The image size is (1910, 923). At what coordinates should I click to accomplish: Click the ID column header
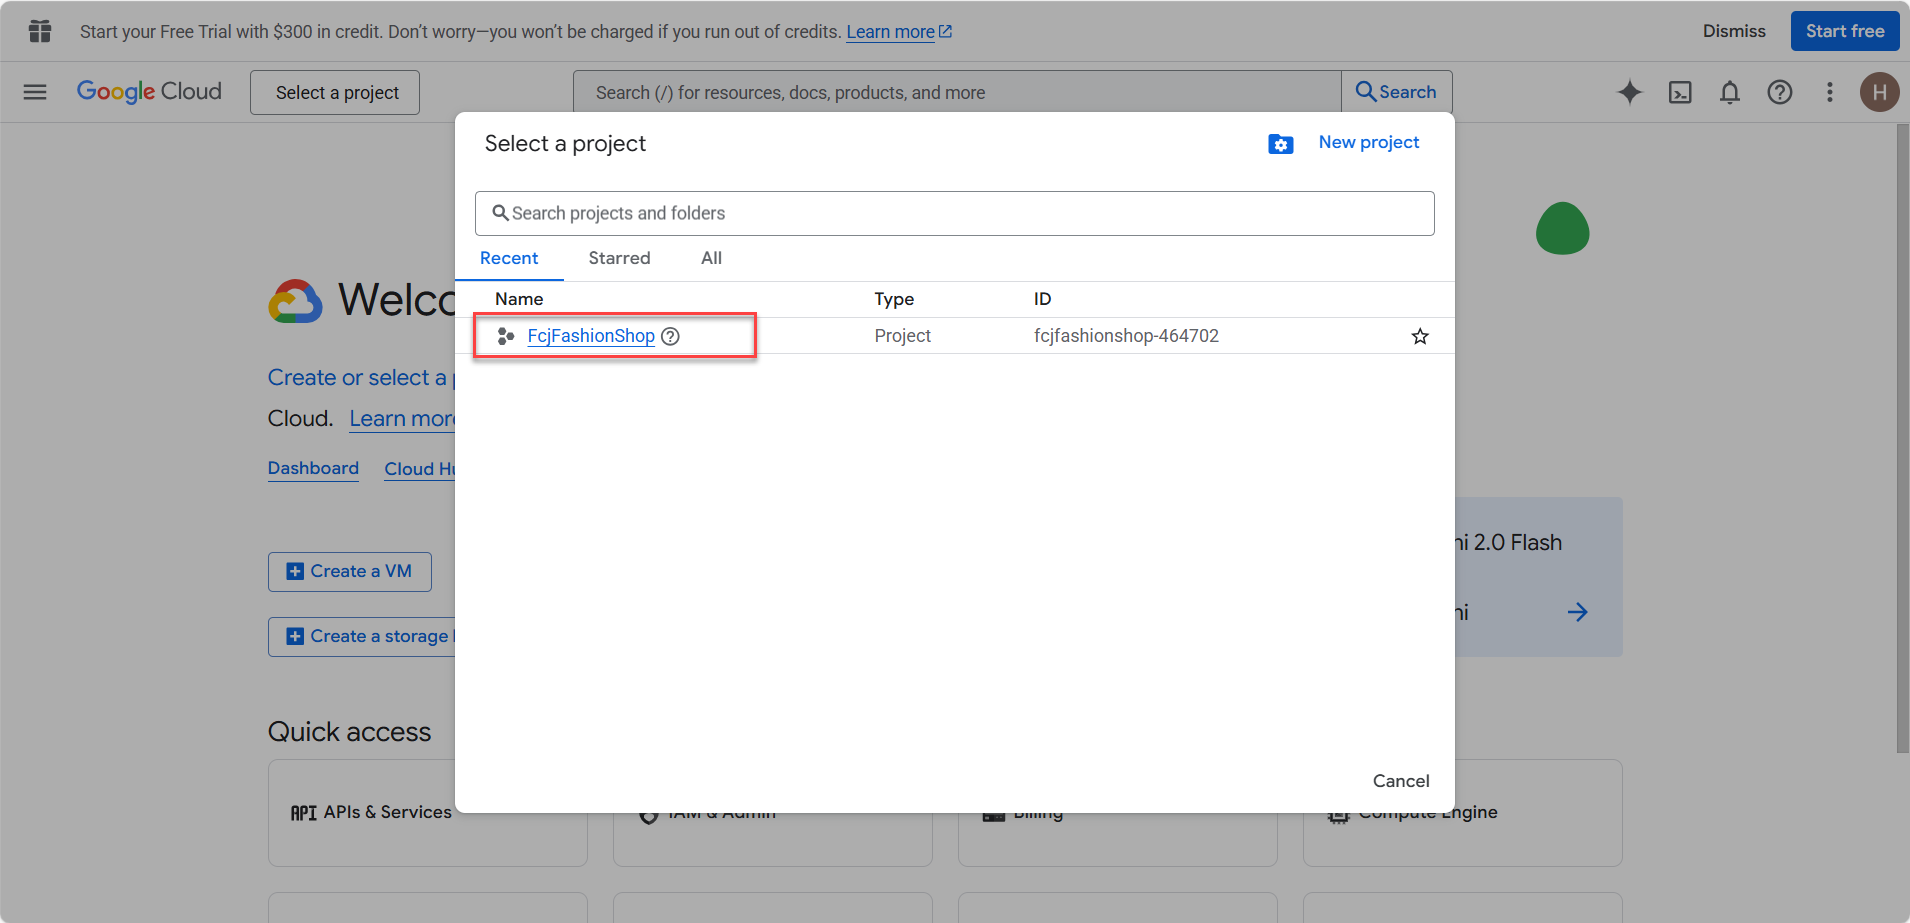(1042, 299)
